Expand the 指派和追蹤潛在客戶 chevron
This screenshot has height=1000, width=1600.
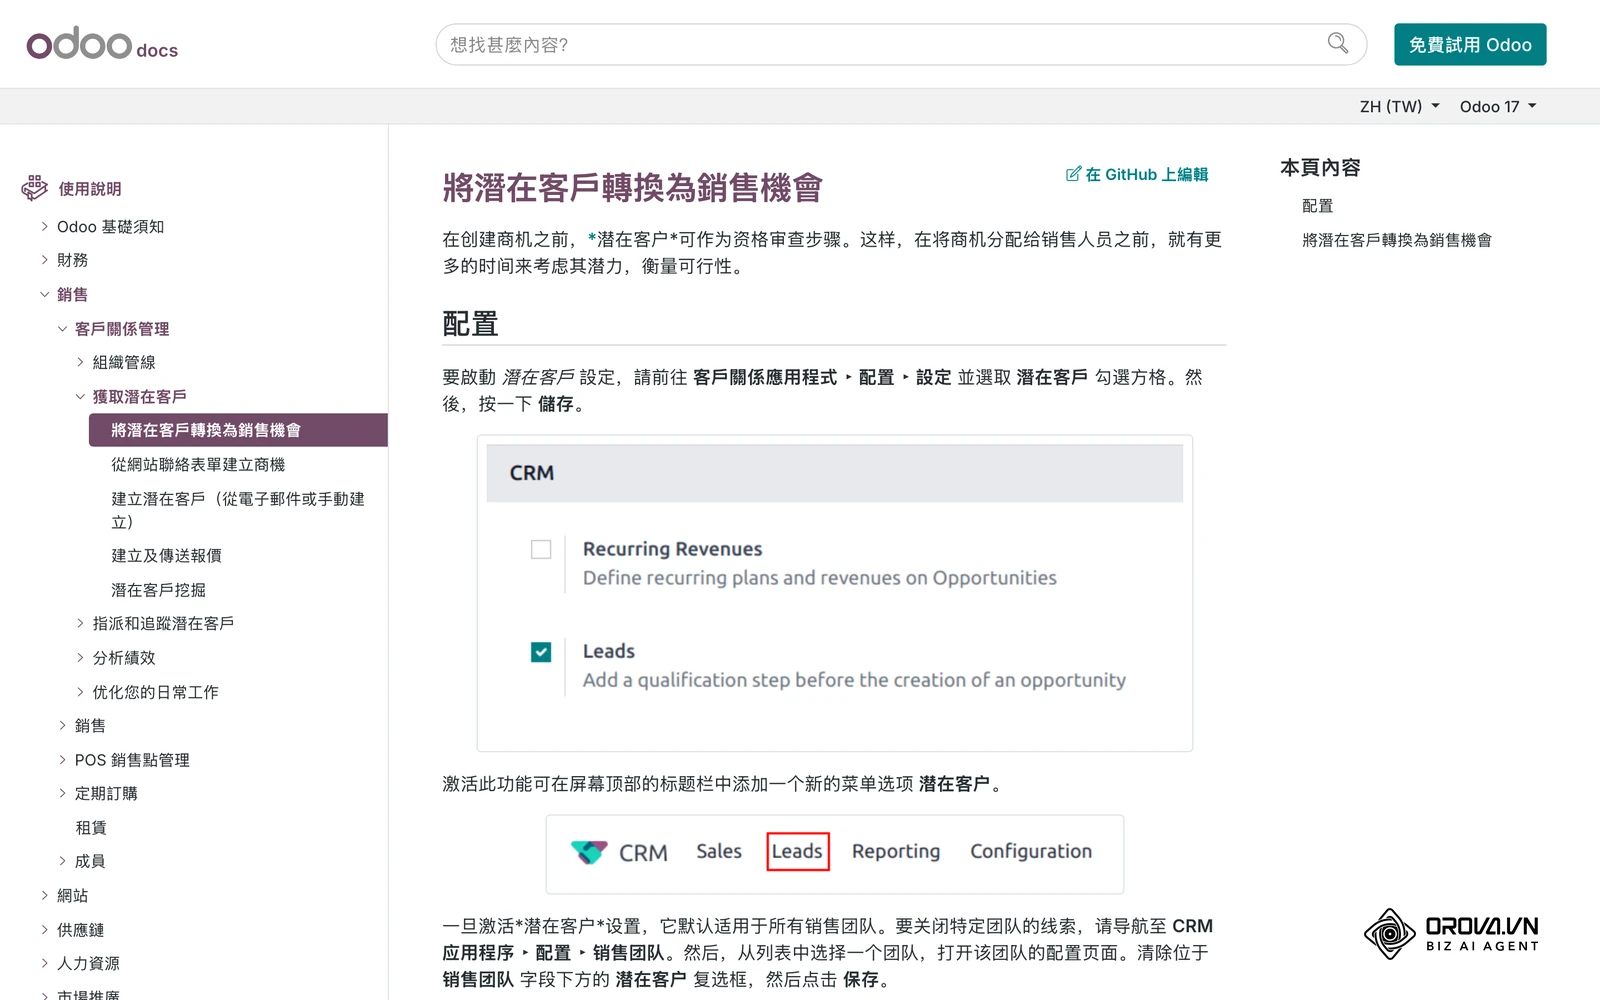tap(81, 623)
